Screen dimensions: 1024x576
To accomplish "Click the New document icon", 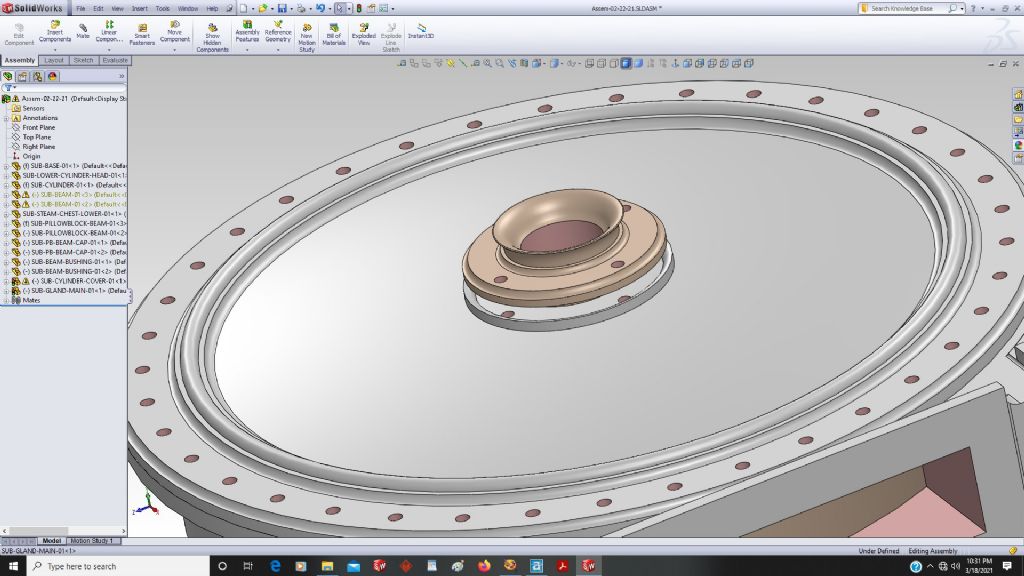I will point(244,8).
